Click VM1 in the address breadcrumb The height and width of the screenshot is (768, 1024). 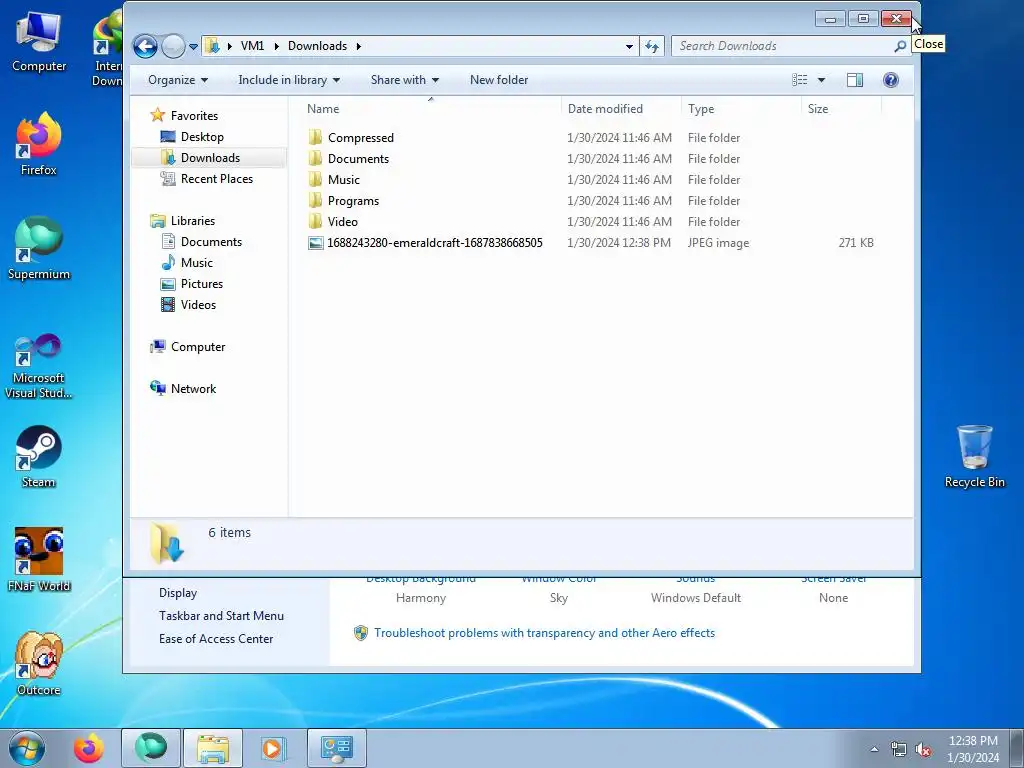(x=252, y=46)
